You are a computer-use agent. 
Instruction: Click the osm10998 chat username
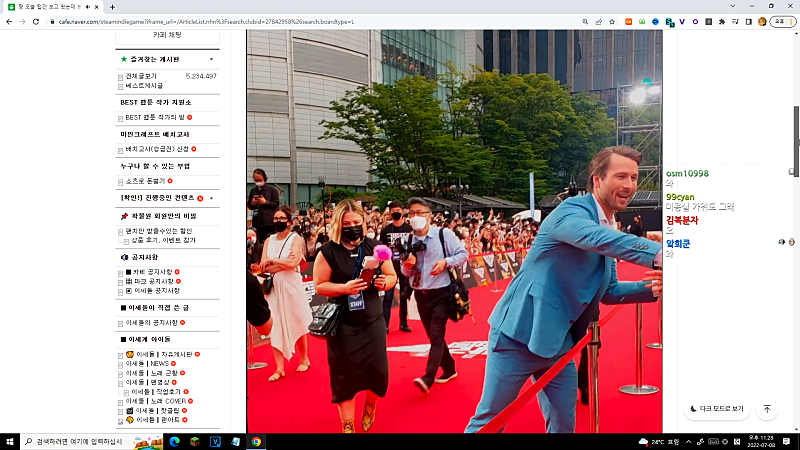[687, 173]
